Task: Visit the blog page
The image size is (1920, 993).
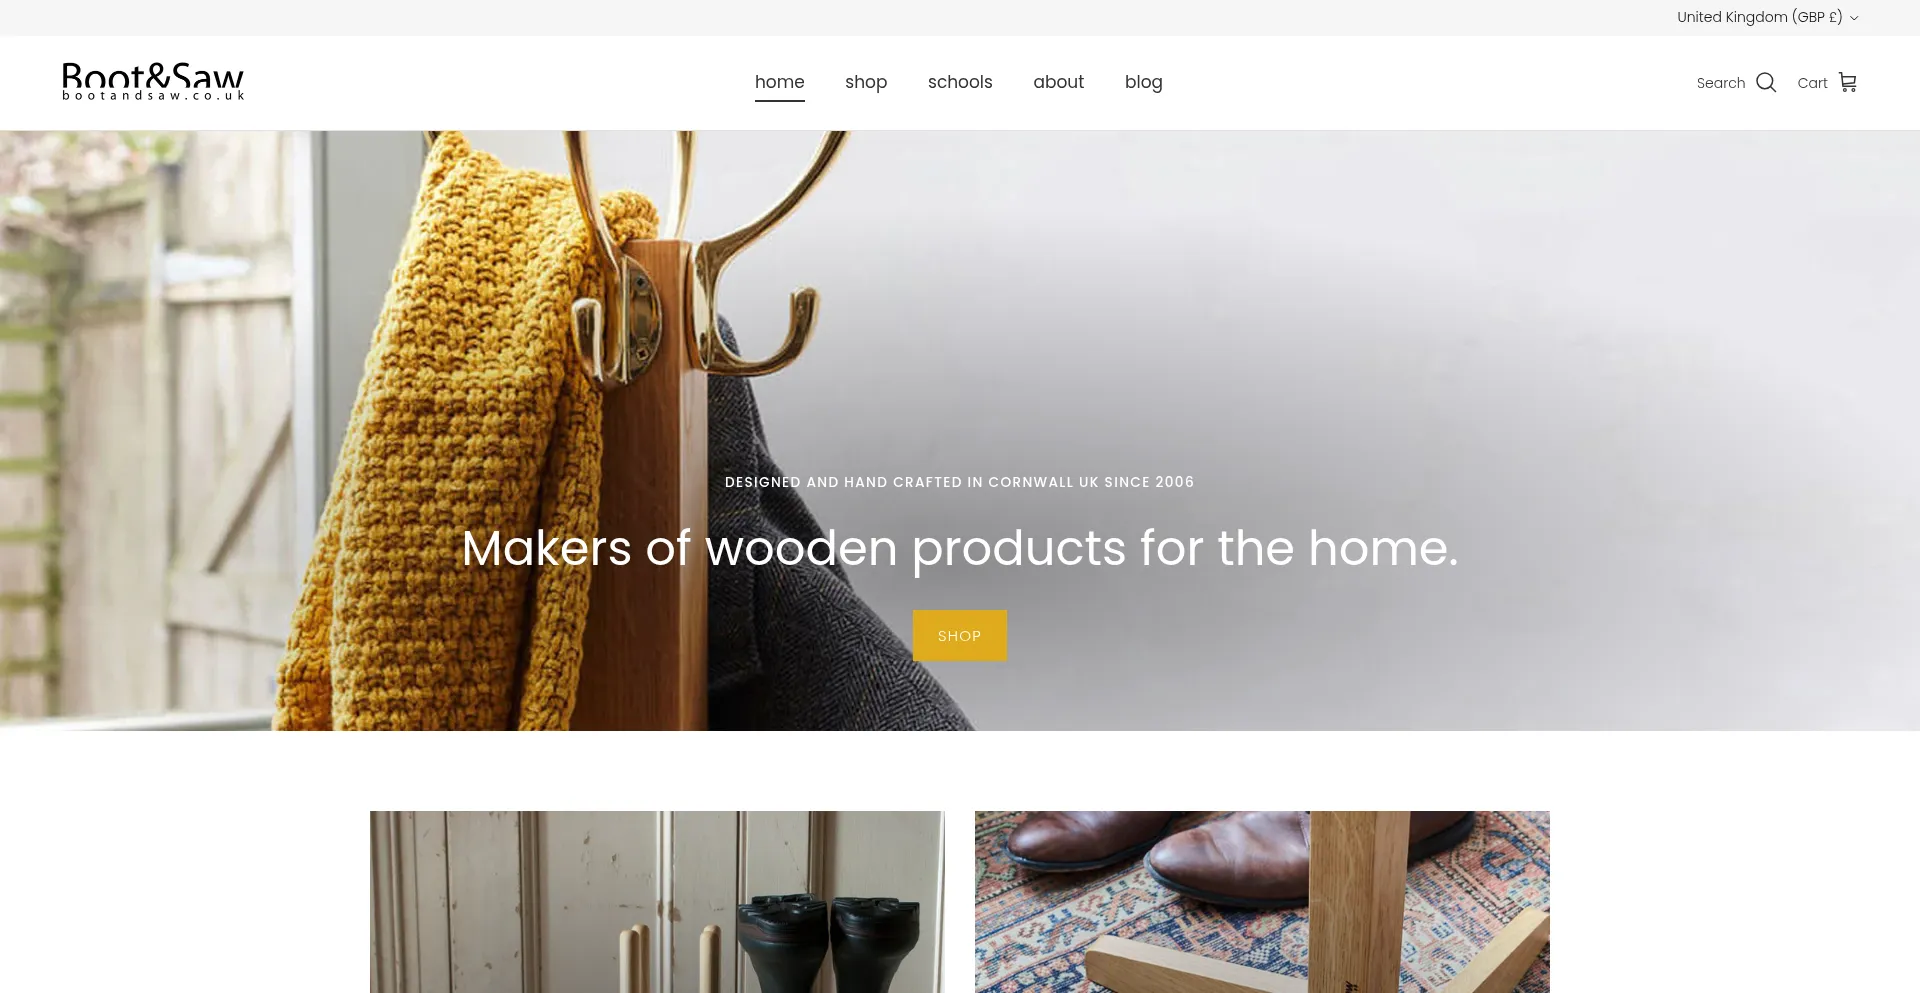Action: point(1143,82)
